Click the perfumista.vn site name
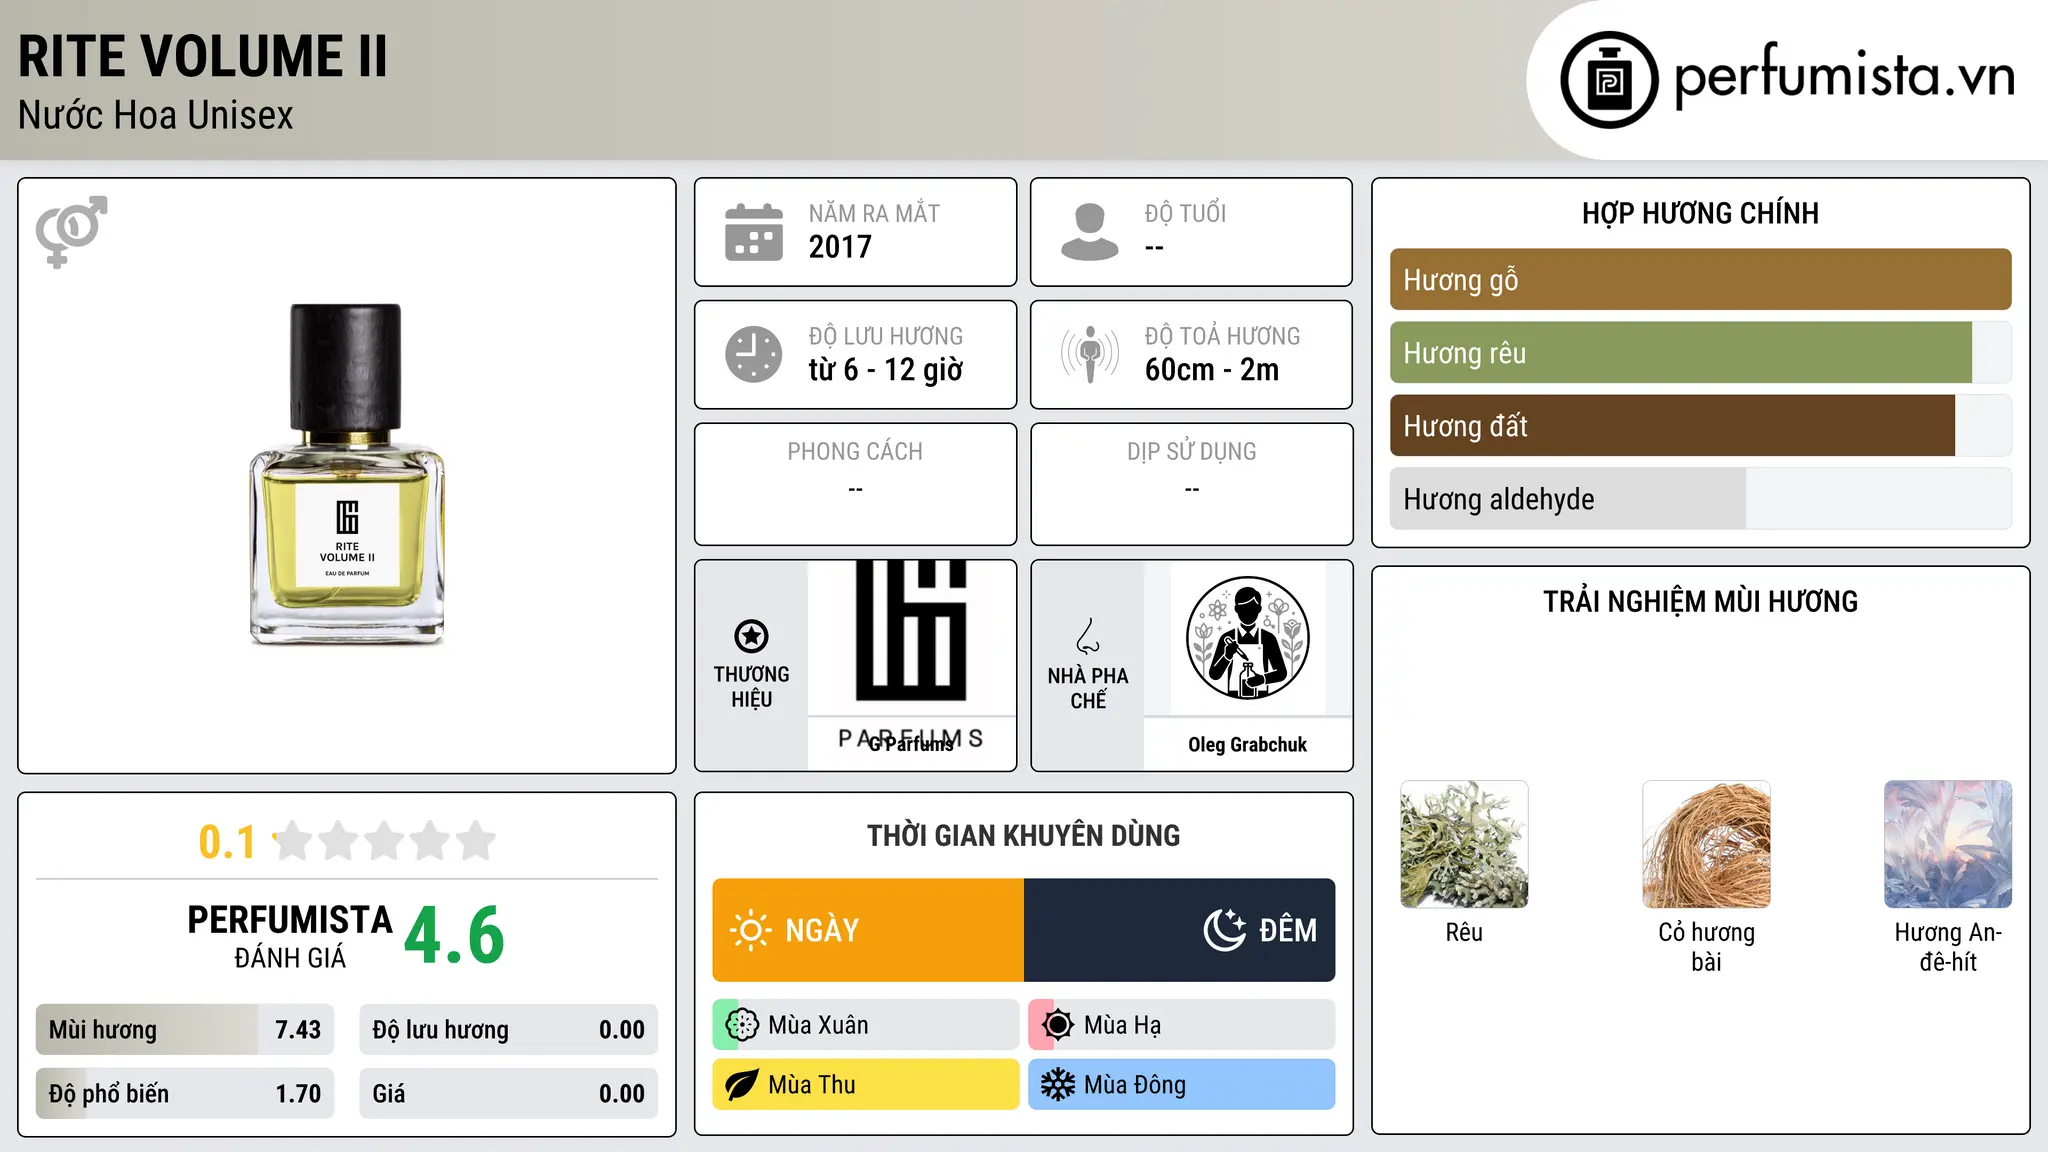2048x1152 pixels. (1844, 76)
